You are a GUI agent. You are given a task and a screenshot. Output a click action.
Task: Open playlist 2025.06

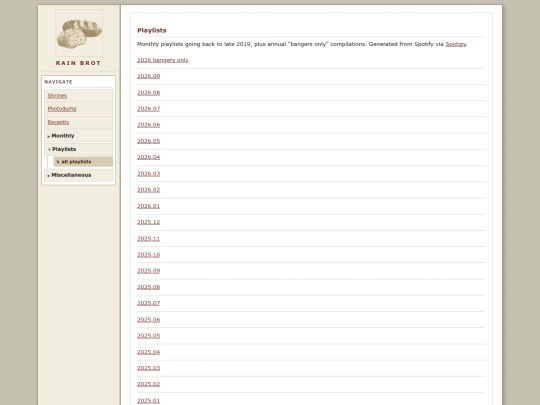click(x=148, y=320)
